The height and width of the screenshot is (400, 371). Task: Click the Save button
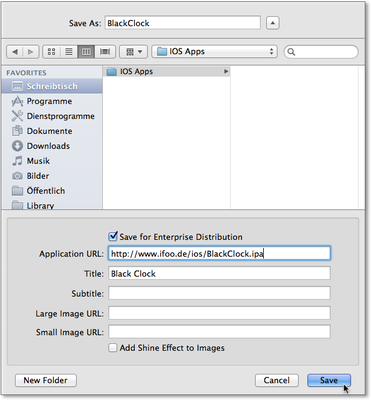tap(329, 380)
